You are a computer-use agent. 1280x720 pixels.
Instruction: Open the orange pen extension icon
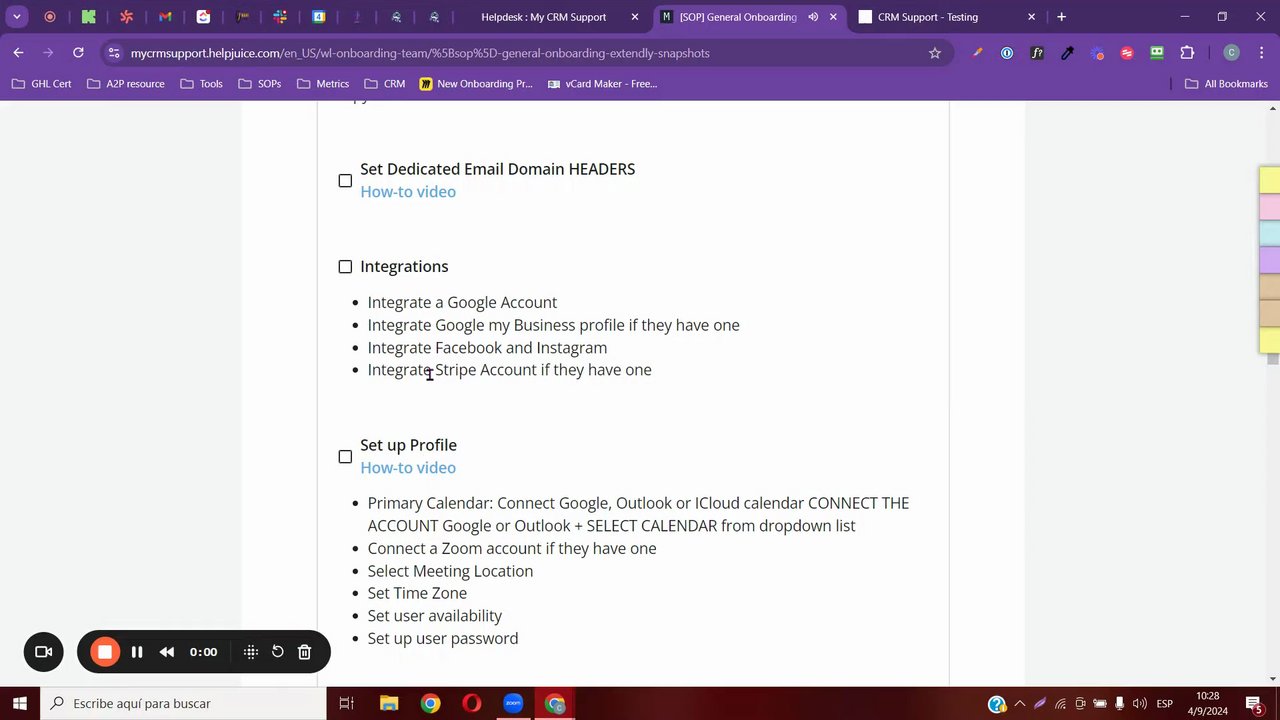[977, 53]
